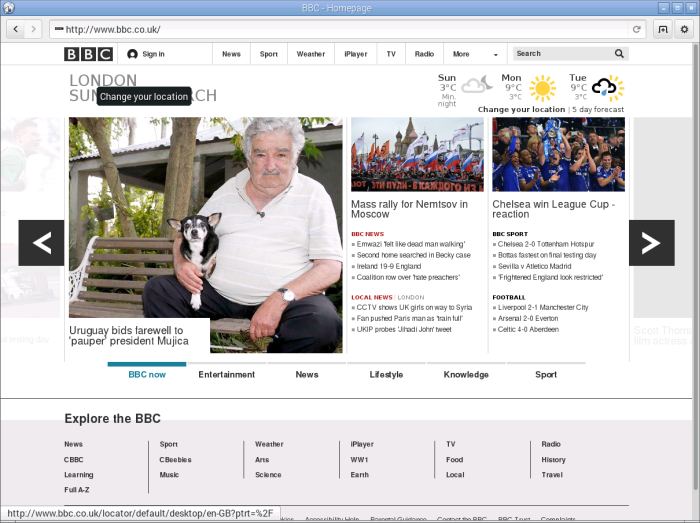The width and height of the screenshot is (700, 523).
Task: Open Mass rally for Nemtsov headline
Action: (409, 209)
